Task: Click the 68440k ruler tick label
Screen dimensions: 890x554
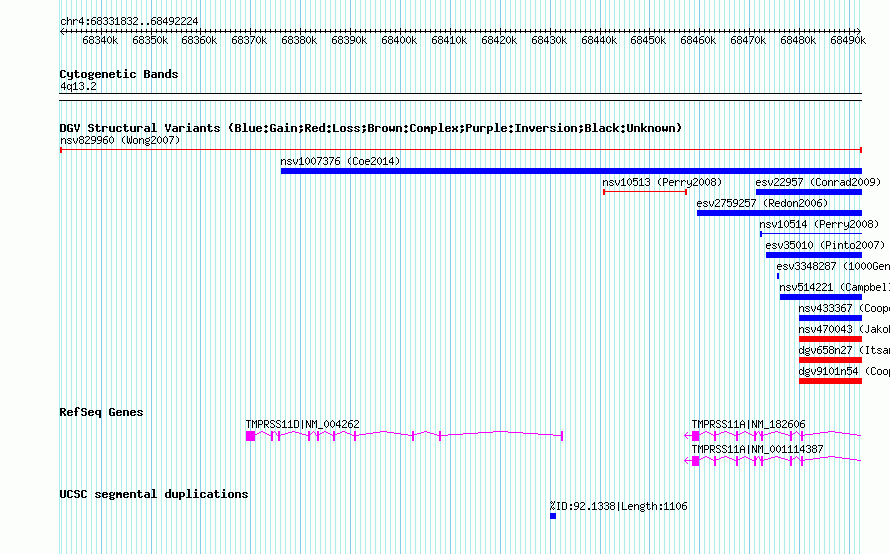Action: [599, 41]
